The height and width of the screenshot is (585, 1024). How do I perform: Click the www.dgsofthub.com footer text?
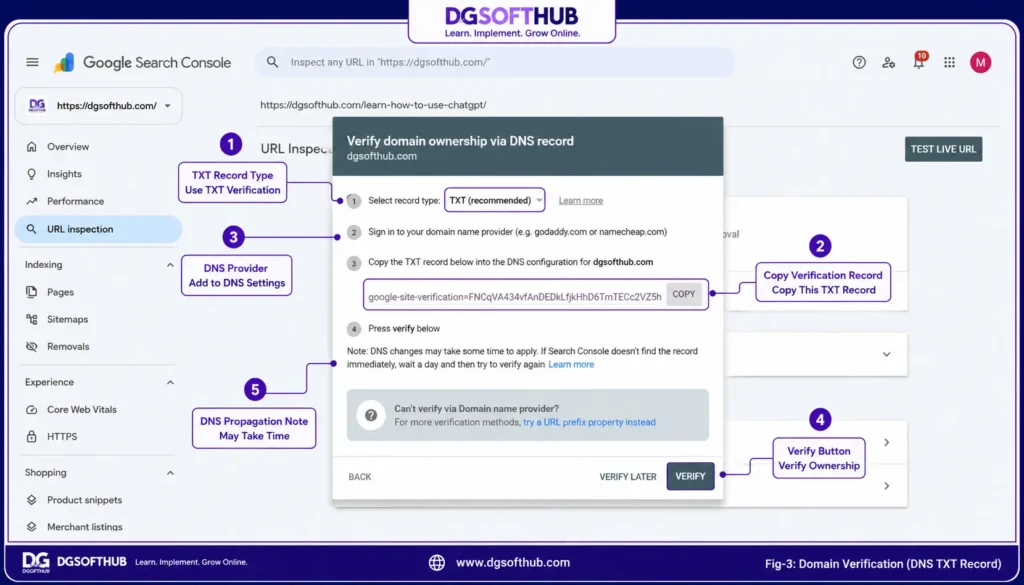tap(513, 563)
